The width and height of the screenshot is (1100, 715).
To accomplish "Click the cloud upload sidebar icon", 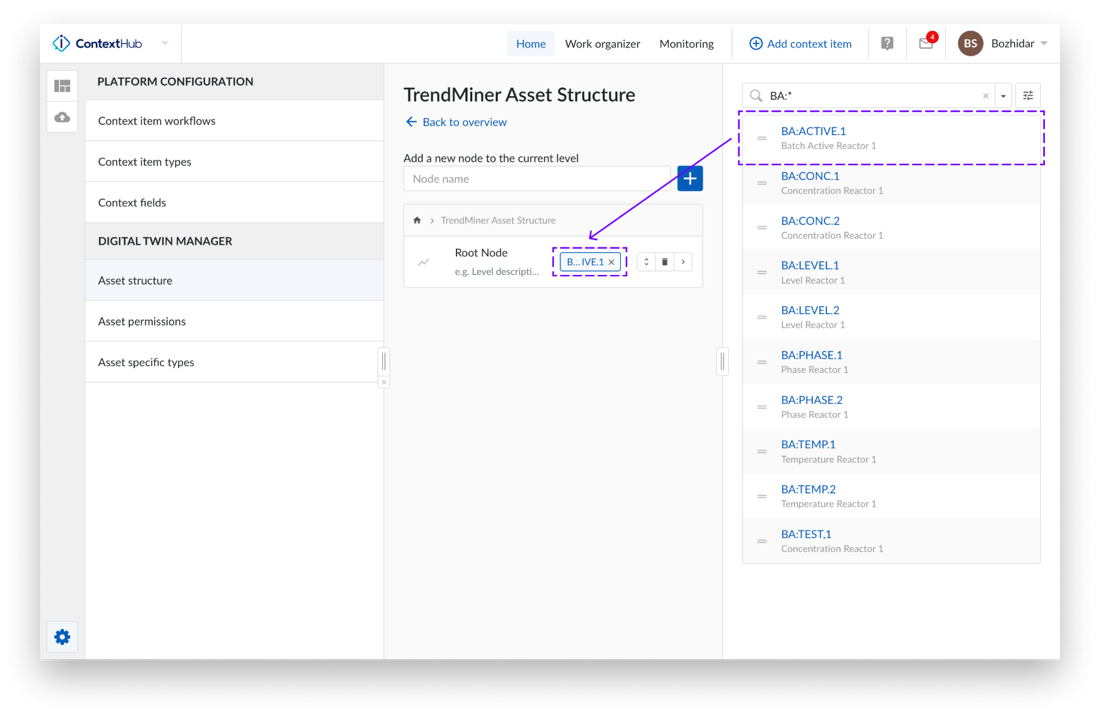I will (x=62, y=117).
